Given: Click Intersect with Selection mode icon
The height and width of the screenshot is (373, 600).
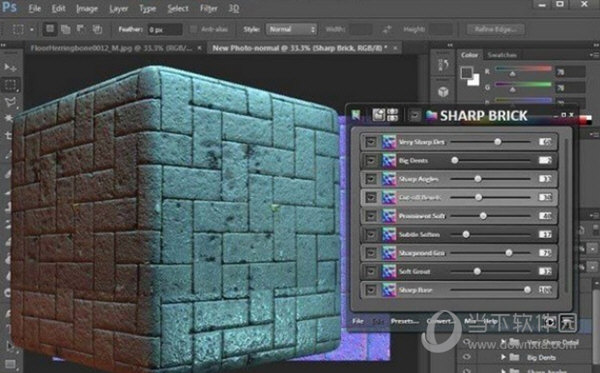Looking at the screenshot, I should [x=97, y=29].
